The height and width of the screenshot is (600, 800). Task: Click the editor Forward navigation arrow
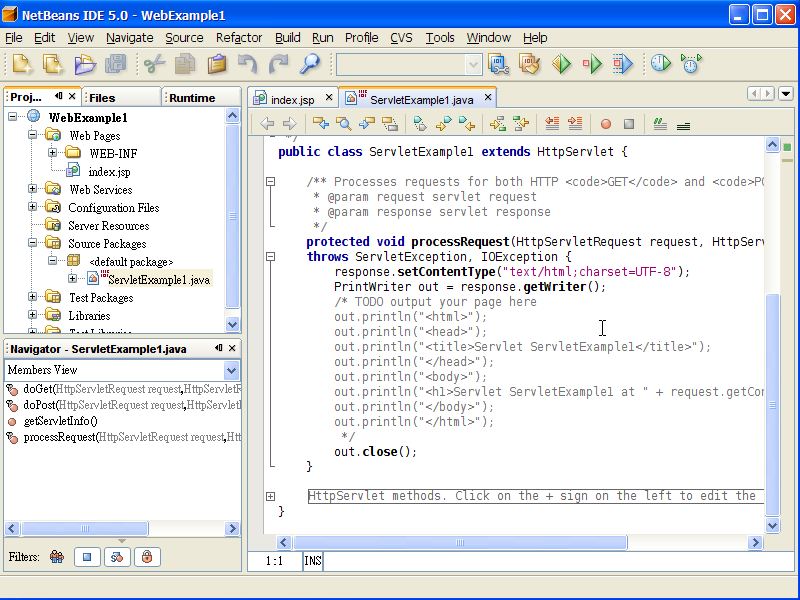point(290,123)
